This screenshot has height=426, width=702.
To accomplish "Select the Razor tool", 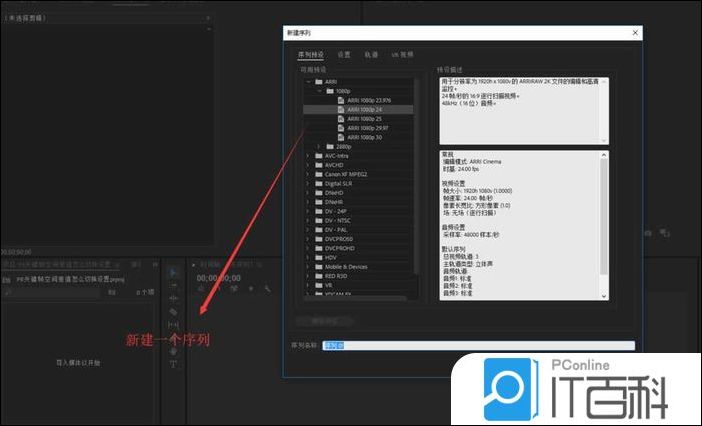I will (174, 312).
